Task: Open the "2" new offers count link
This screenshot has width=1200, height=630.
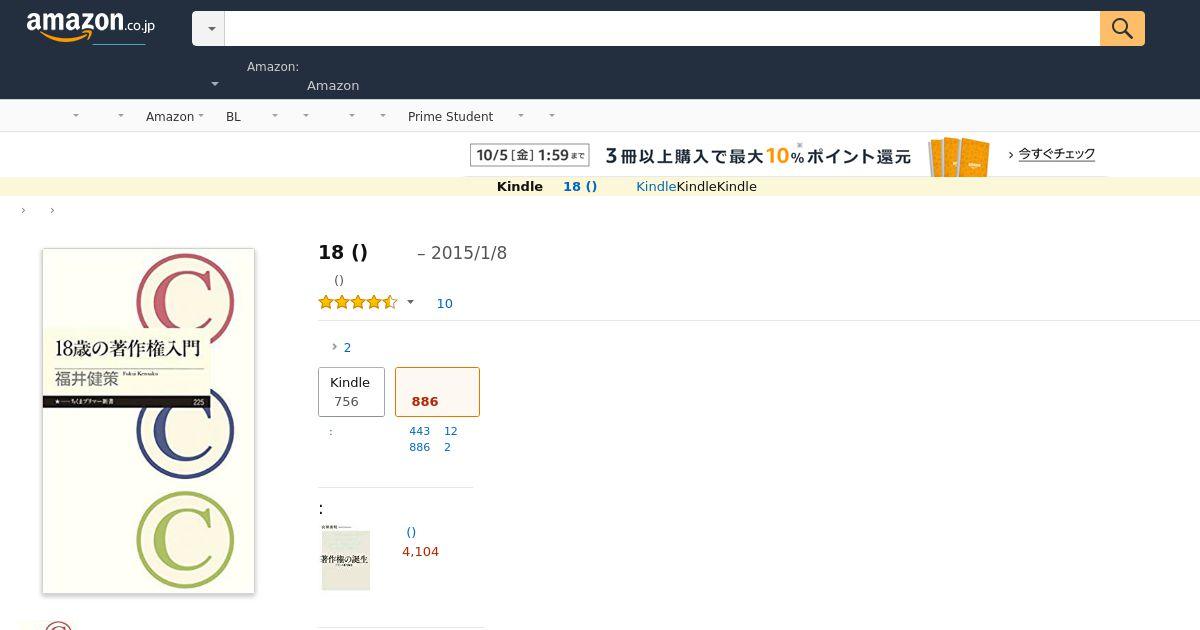Action: [447, 447]
